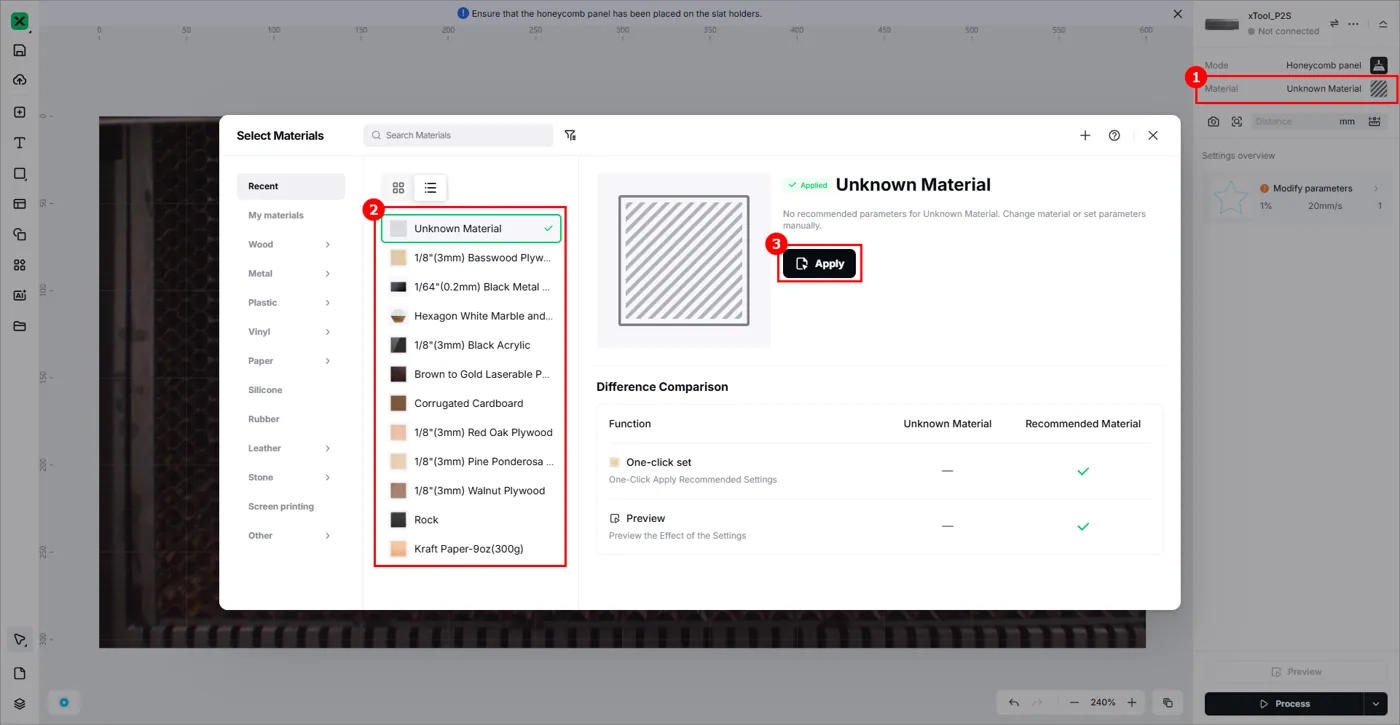This screenshot has height=725, width=1400.
Task: Open the Process button dropdown arrow
Action: 1377,704
